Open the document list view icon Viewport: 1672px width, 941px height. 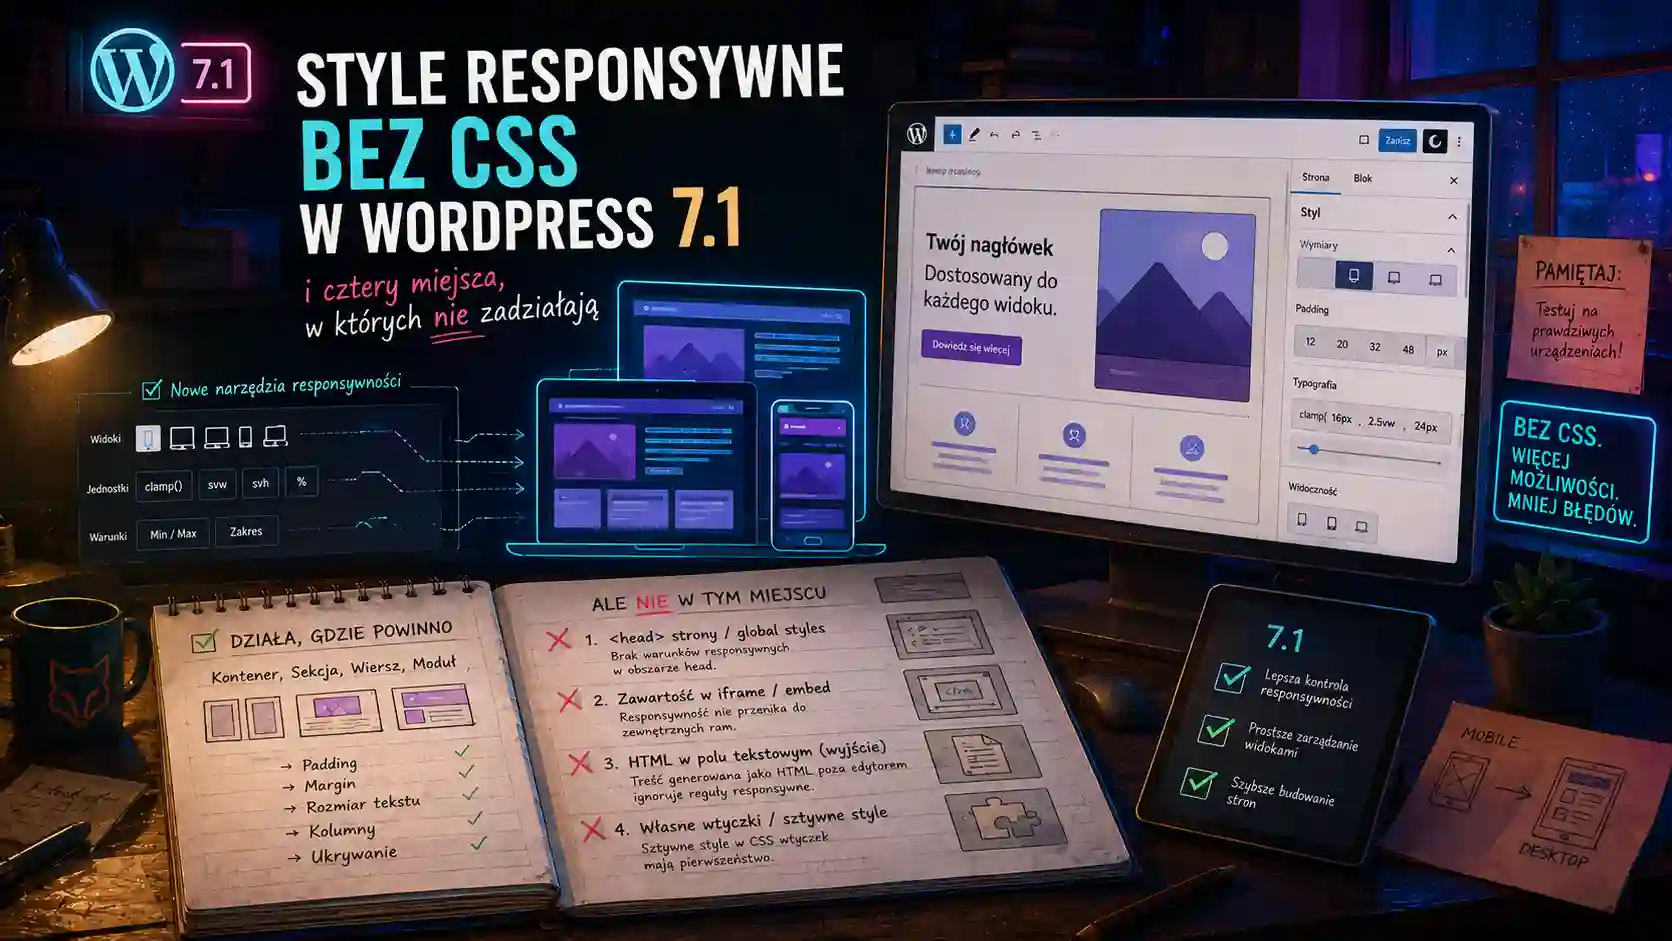point(1036,134)
